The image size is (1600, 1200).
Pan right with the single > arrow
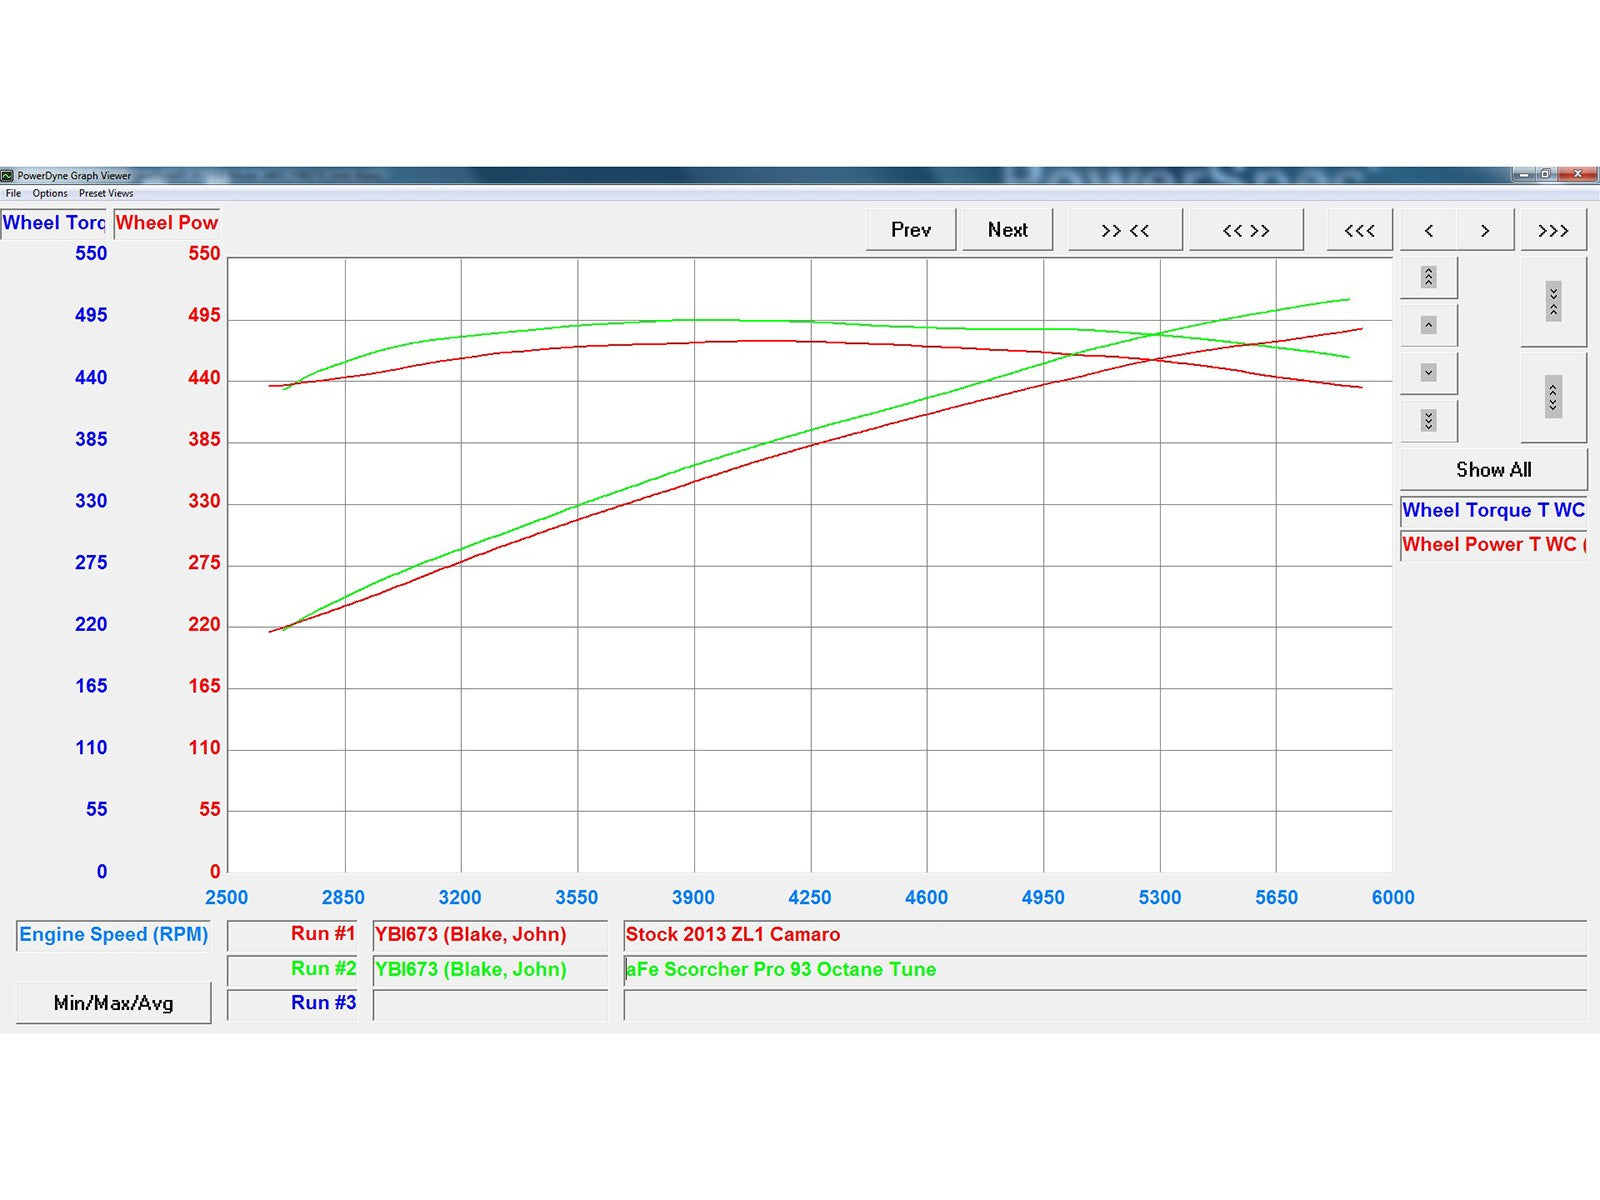coord(1485,230)
